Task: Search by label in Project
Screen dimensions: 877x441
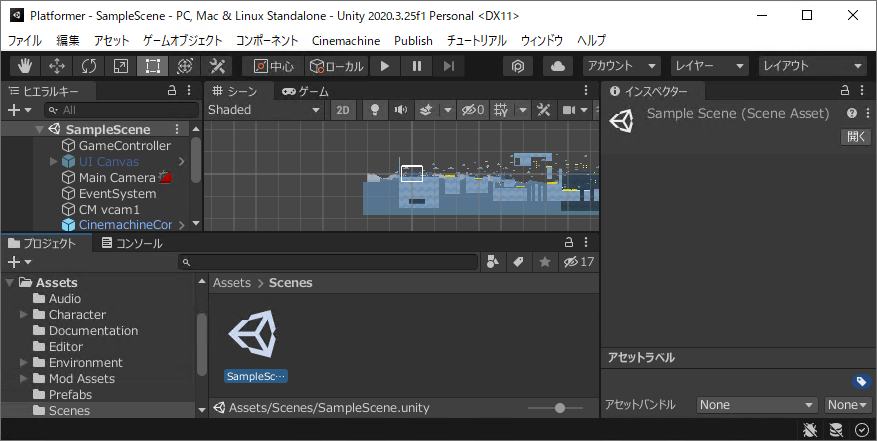Action: [518, 262]
